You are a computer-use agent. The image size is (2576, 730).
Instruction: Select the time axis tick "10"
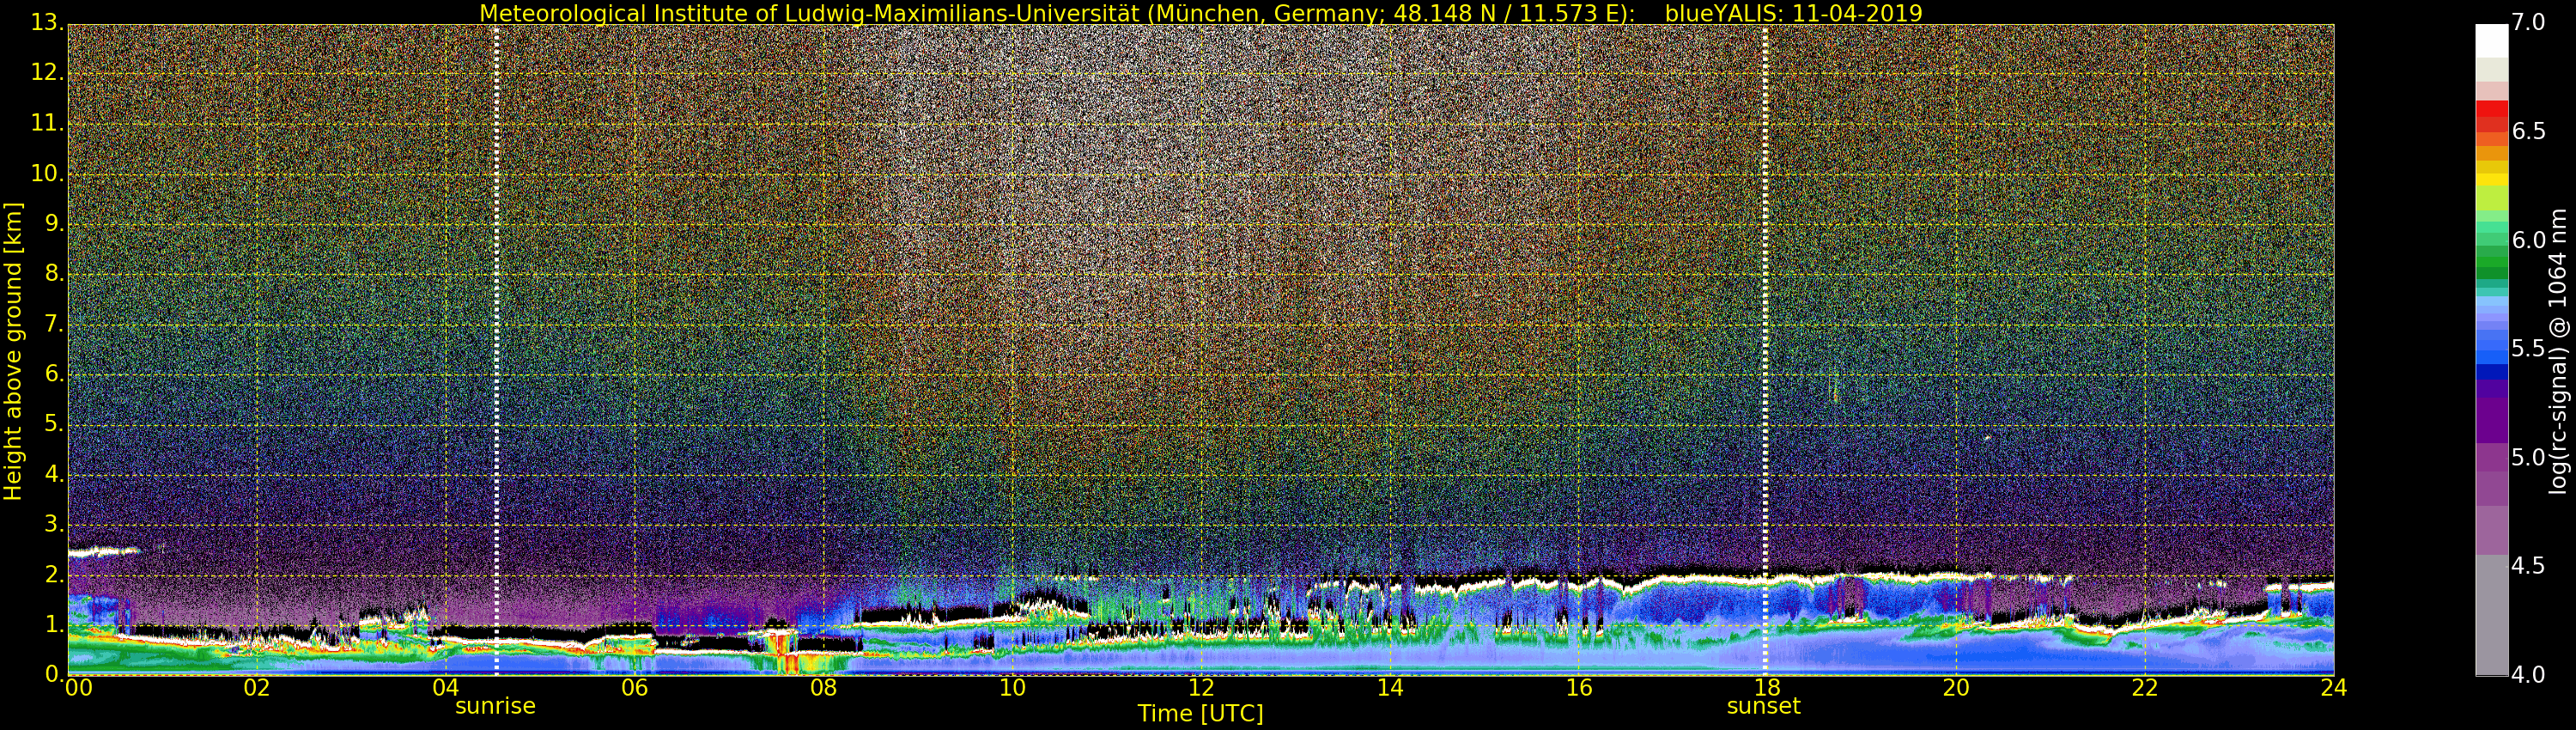pyautogui.click(x=1012, y=688)
